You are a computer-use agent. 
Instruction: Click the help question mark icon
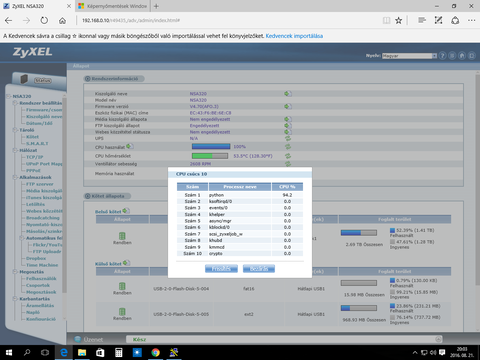[x=442, y=56]
